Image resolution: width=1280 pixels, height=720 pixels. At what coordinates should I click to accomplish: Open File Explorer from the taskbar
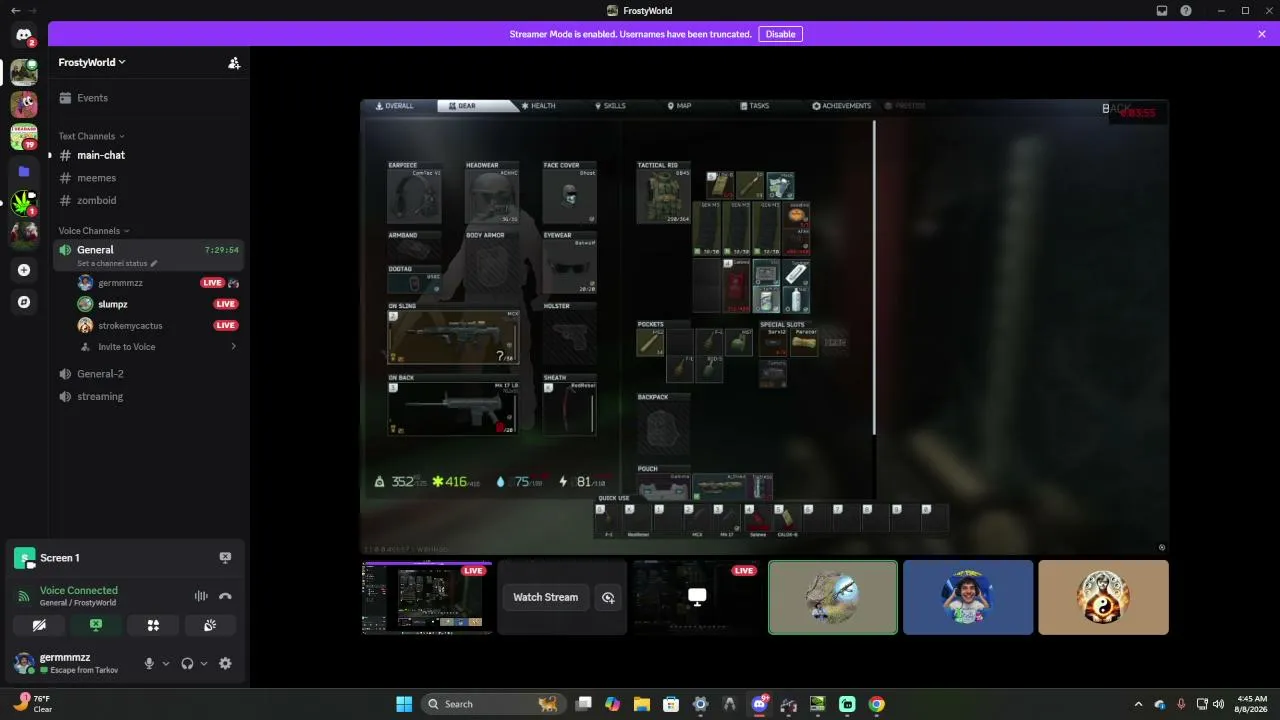[641, 704]
